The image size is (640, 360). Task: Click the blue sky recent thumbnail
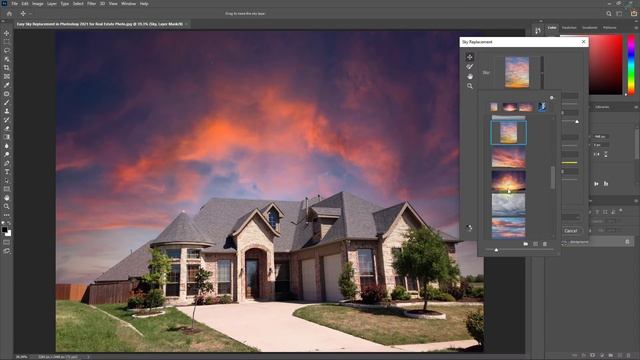click(542, 107)
